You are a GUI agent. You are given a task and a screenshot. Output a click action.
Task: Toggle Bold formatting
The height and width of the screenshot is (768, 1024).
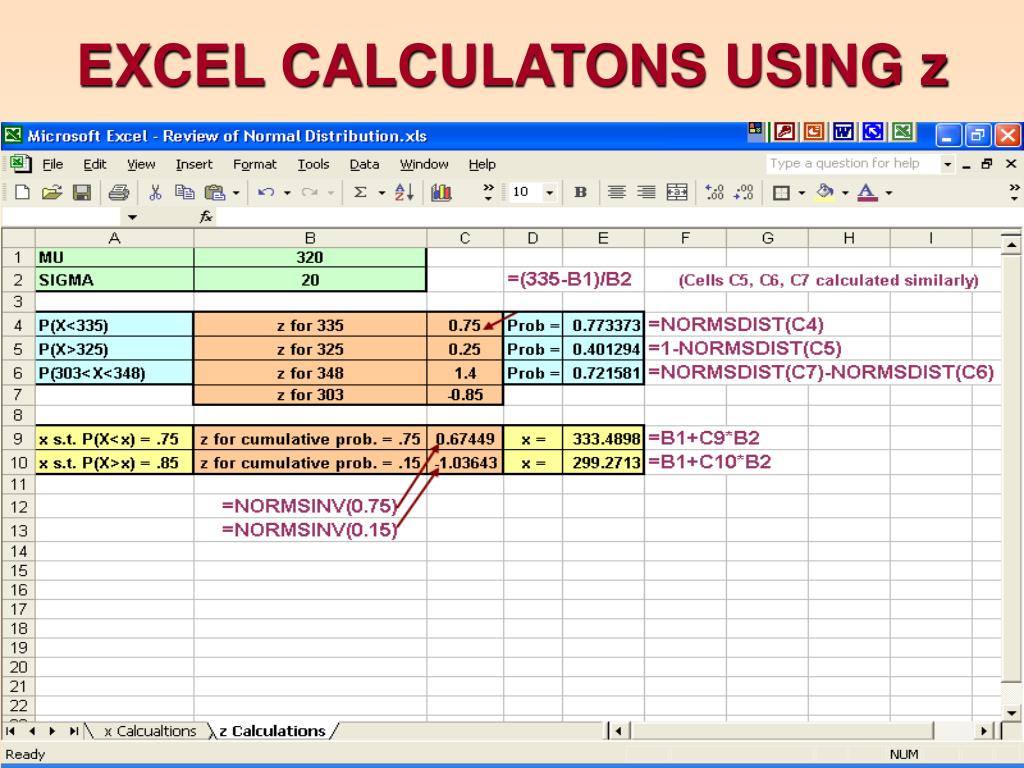[x=580, y=192]
